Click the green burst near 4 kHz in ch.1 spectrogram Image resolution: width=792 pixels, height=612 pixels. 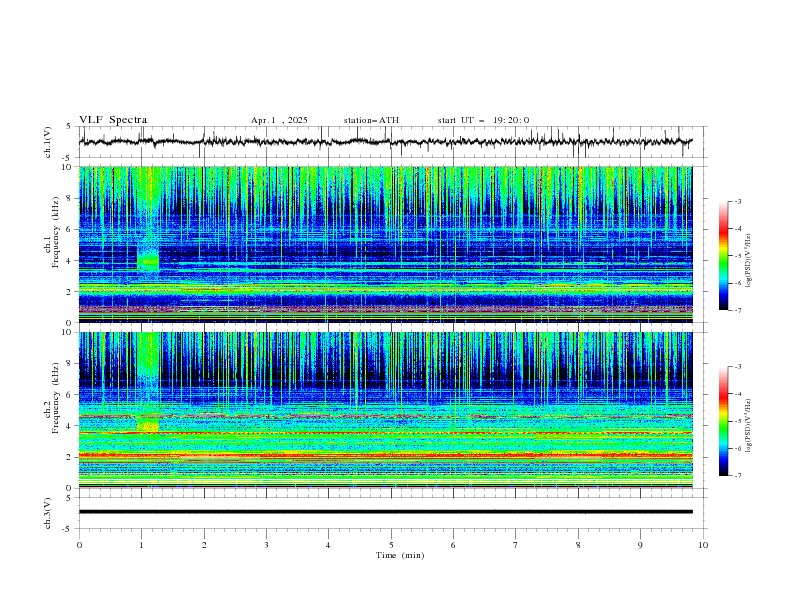tap(148, 261)
